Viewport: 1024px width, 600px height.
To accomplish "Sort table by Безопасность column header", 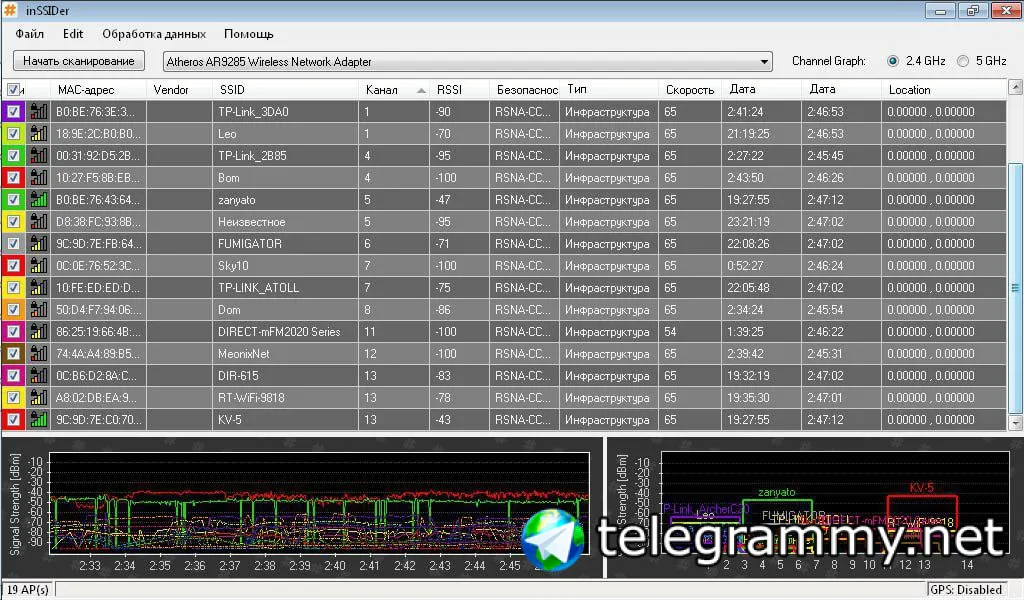I will pos(524,89).
